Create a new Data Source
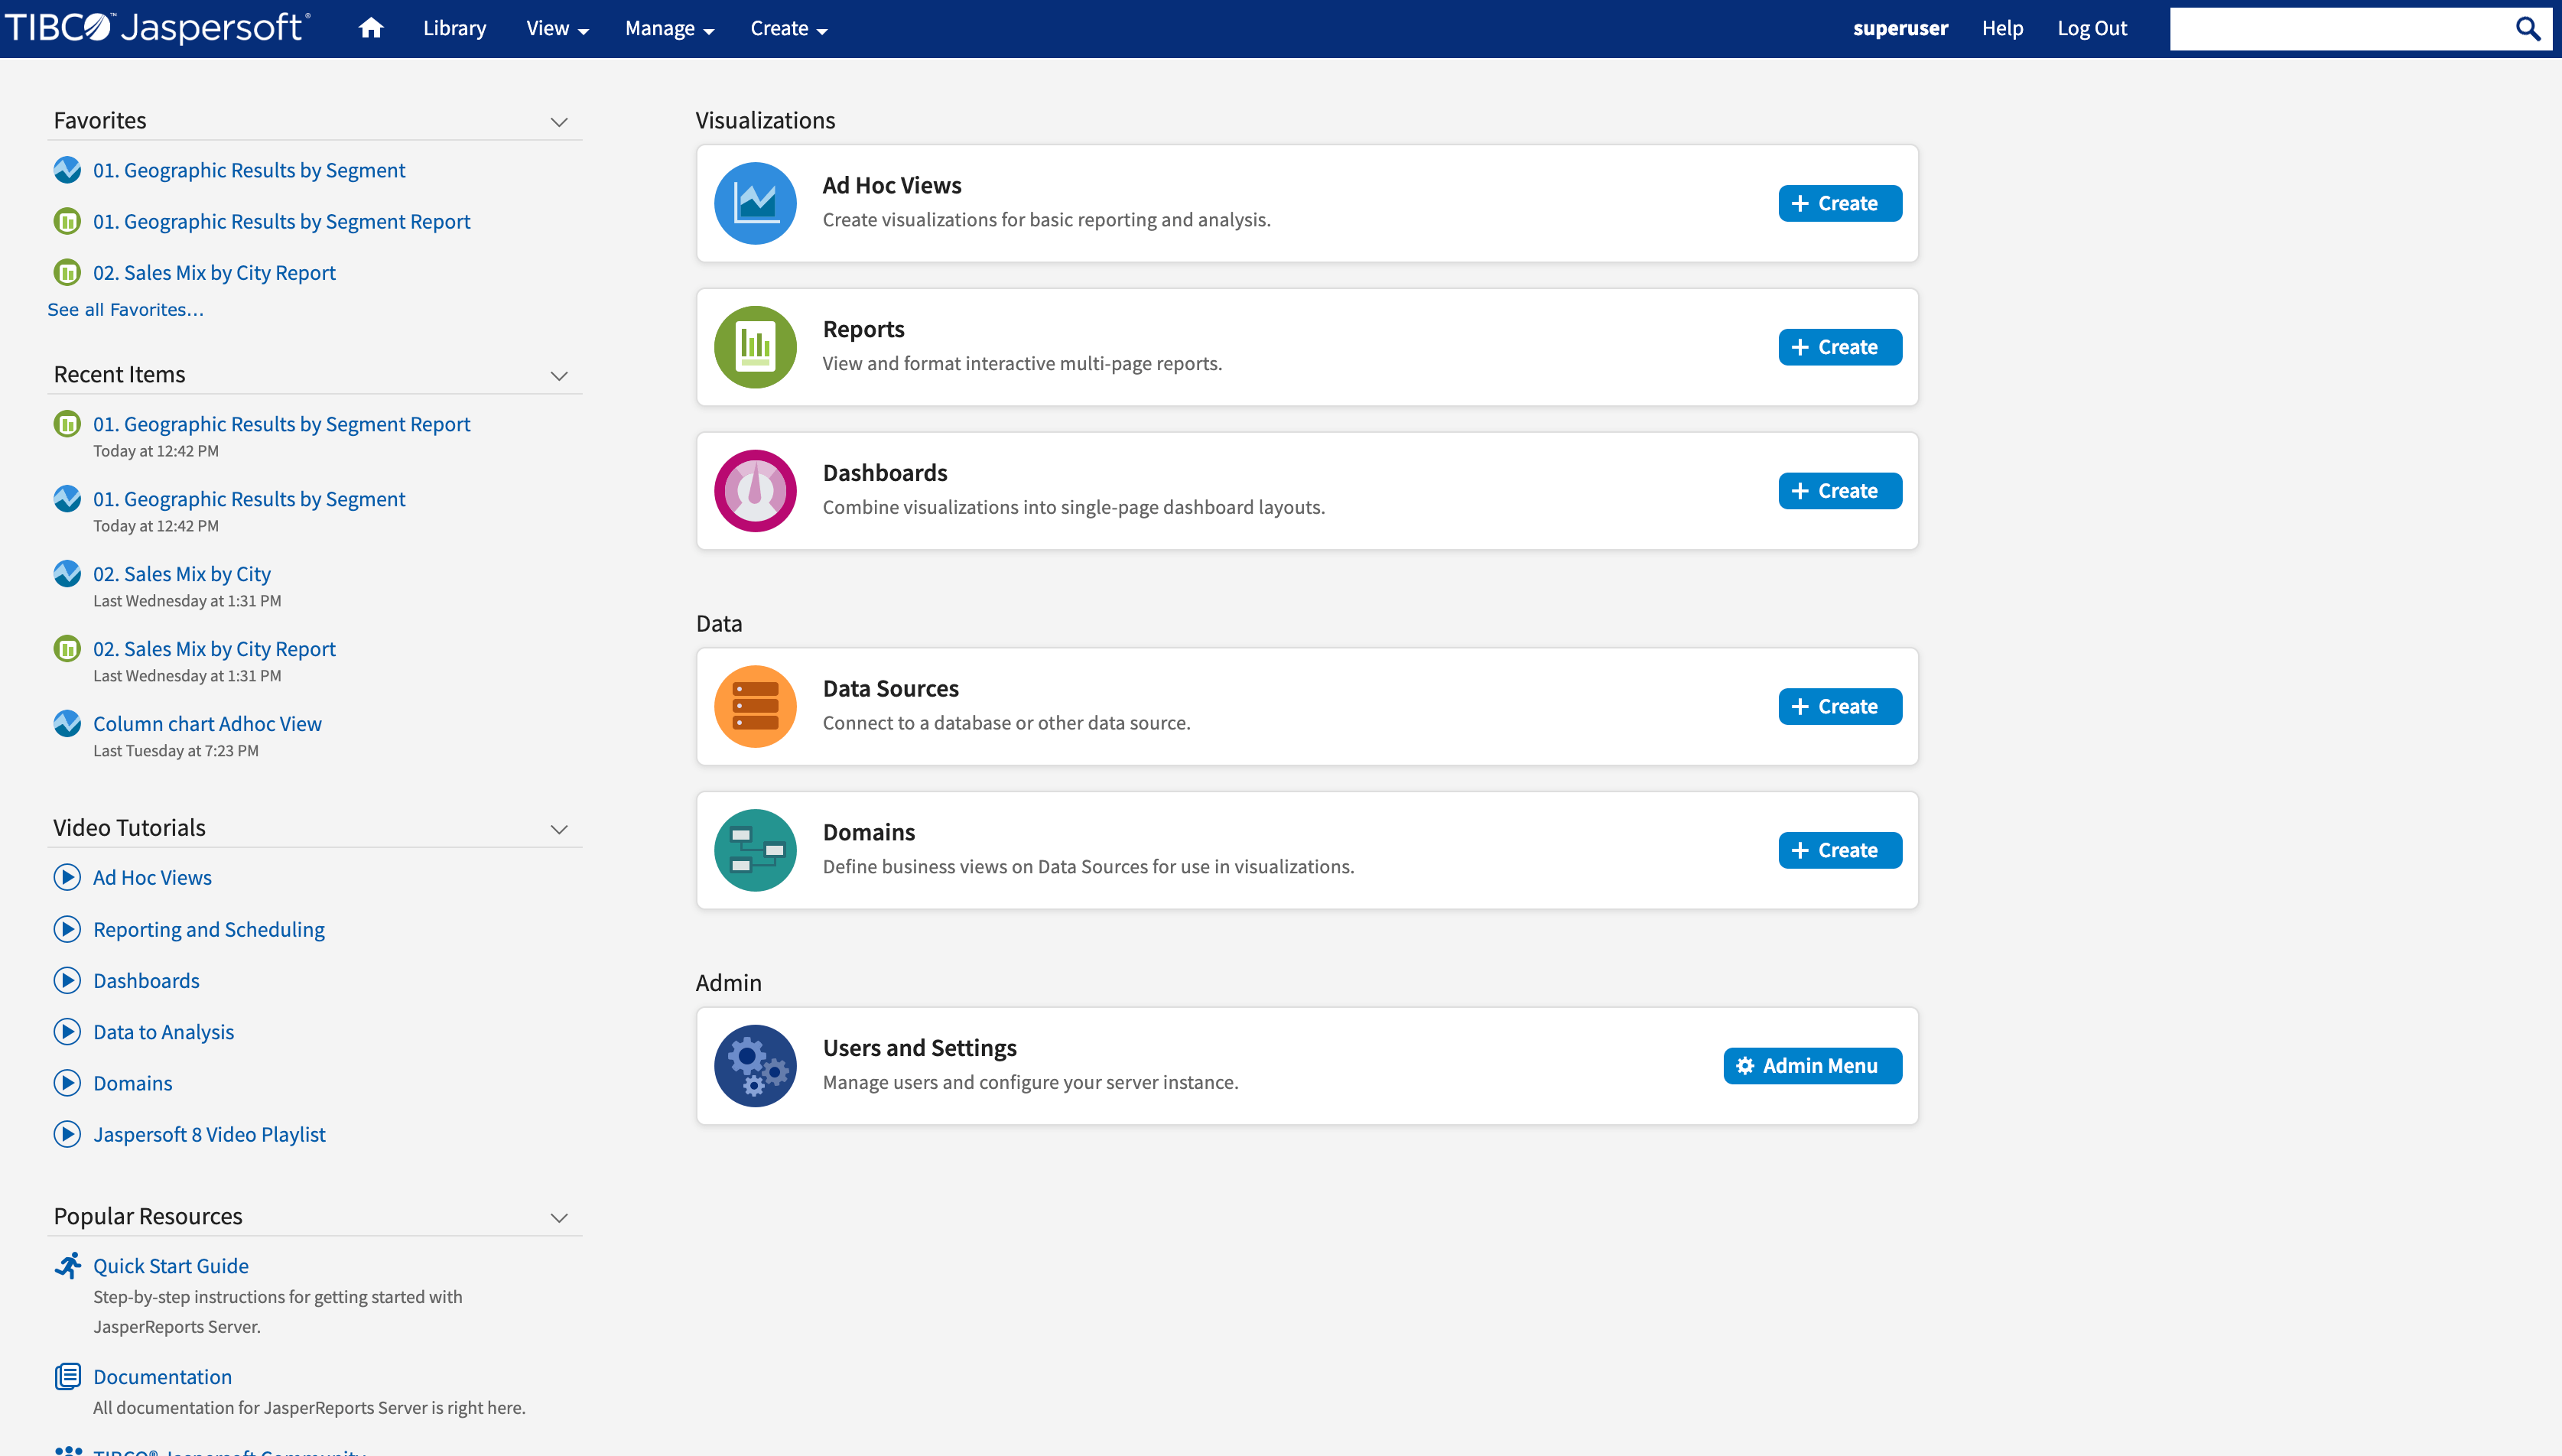The image size is (2562, 1456). click(x=1840, y=706)
